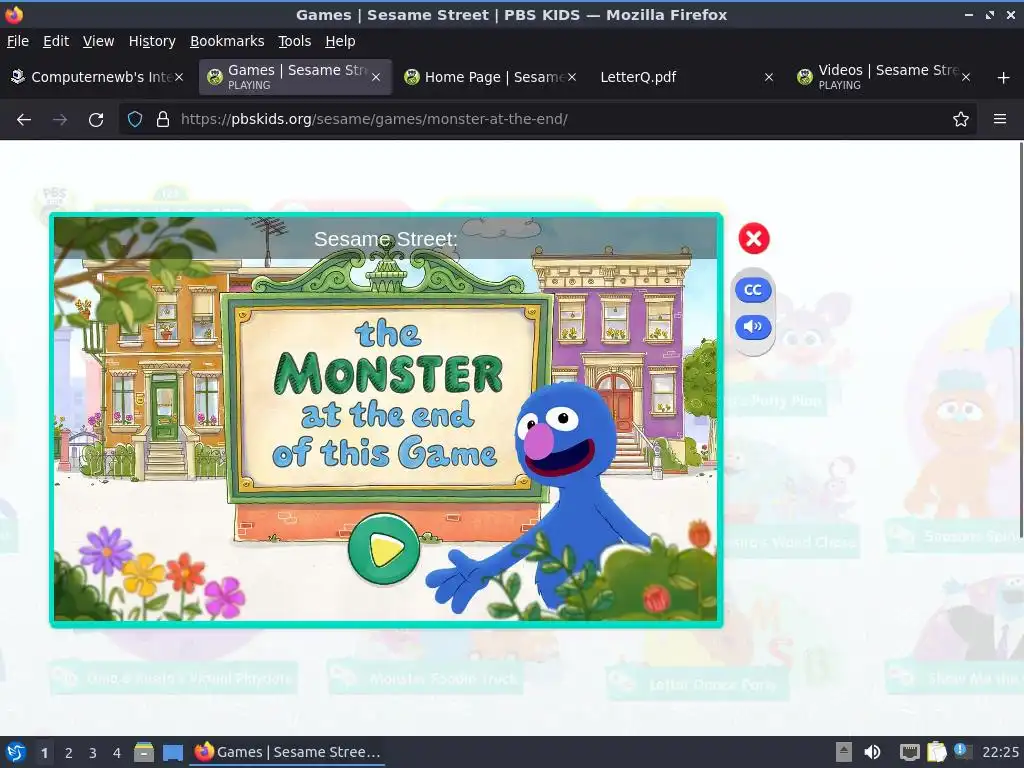Open the File menu
Screen dimensions: 1024x768
pos(18,41)
